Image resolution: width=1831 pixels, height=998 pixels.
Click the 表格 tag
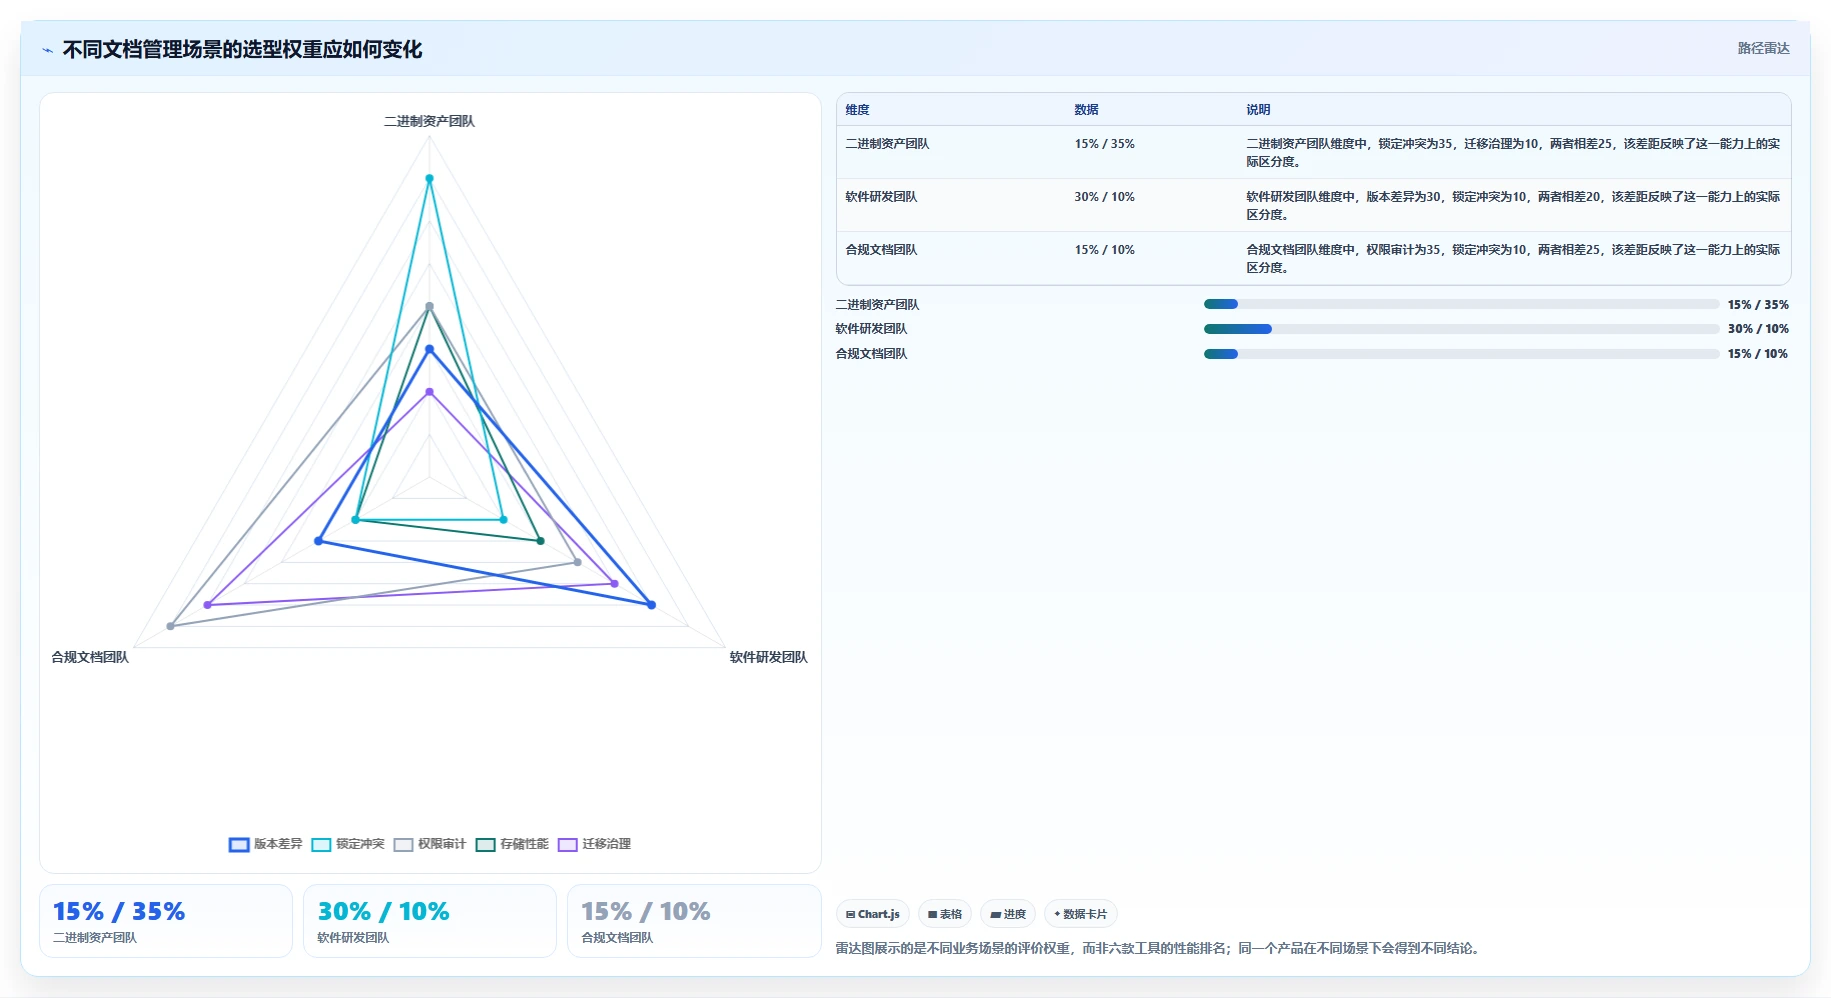pyautogui.click(x=945, y=914)
